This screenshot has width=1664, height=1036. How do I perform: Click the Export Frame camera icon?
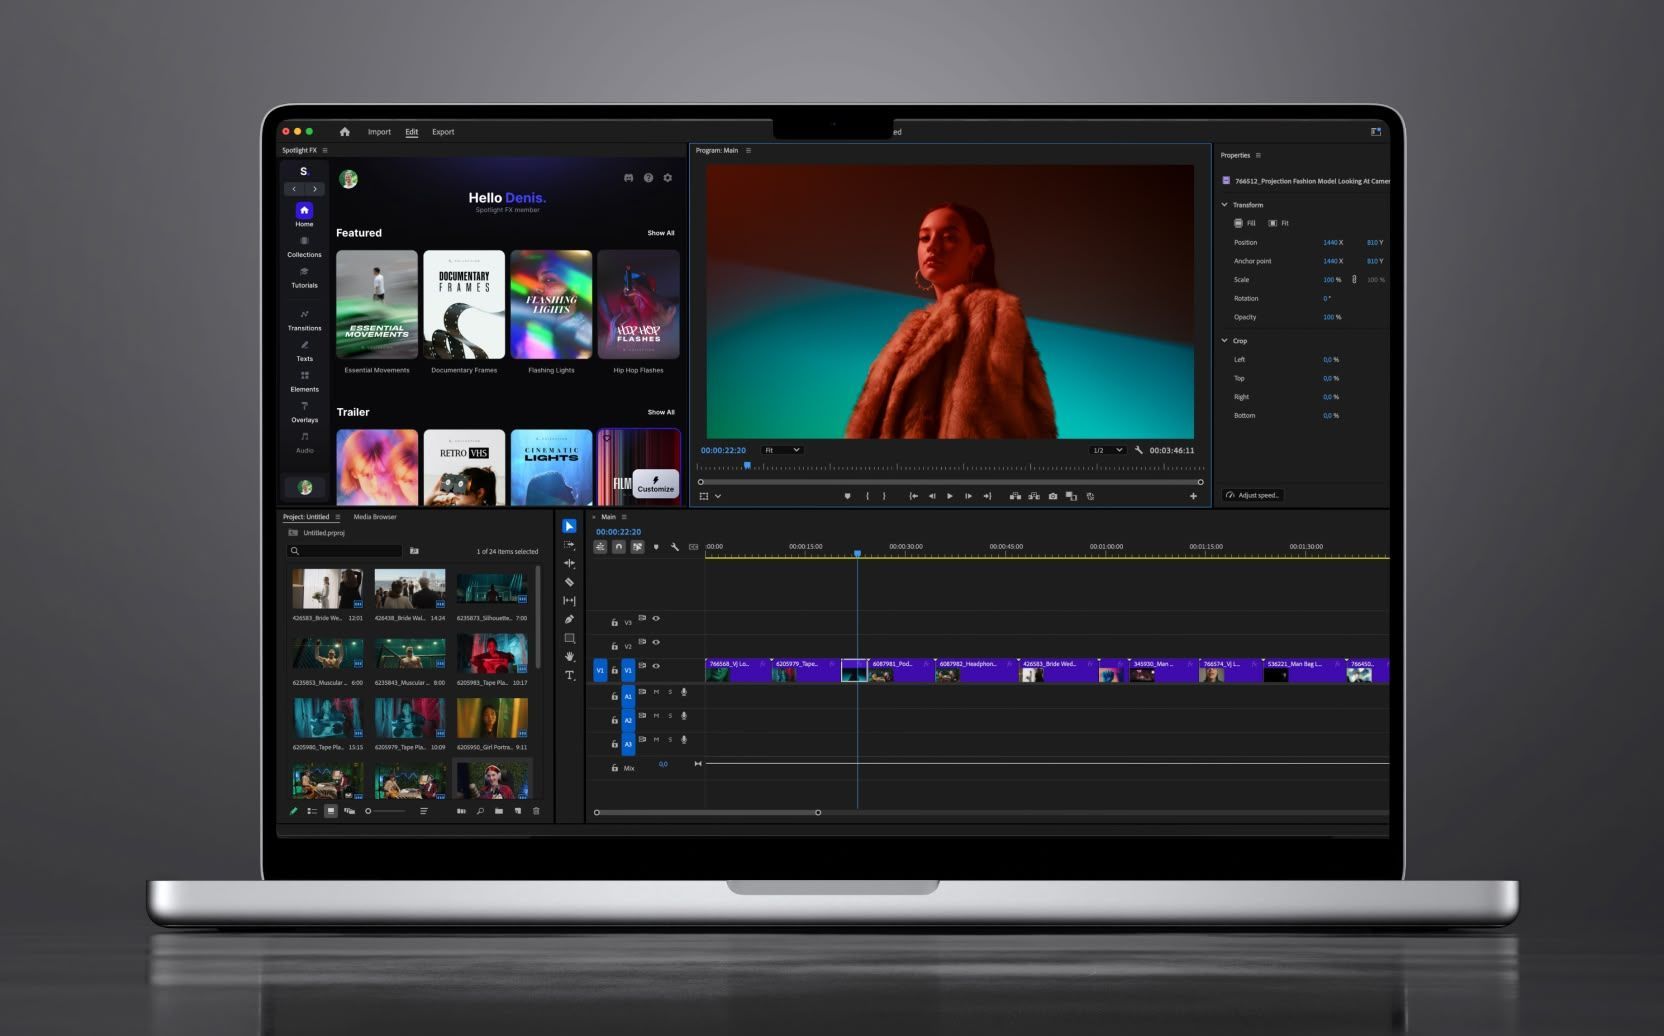(1052, 496)
